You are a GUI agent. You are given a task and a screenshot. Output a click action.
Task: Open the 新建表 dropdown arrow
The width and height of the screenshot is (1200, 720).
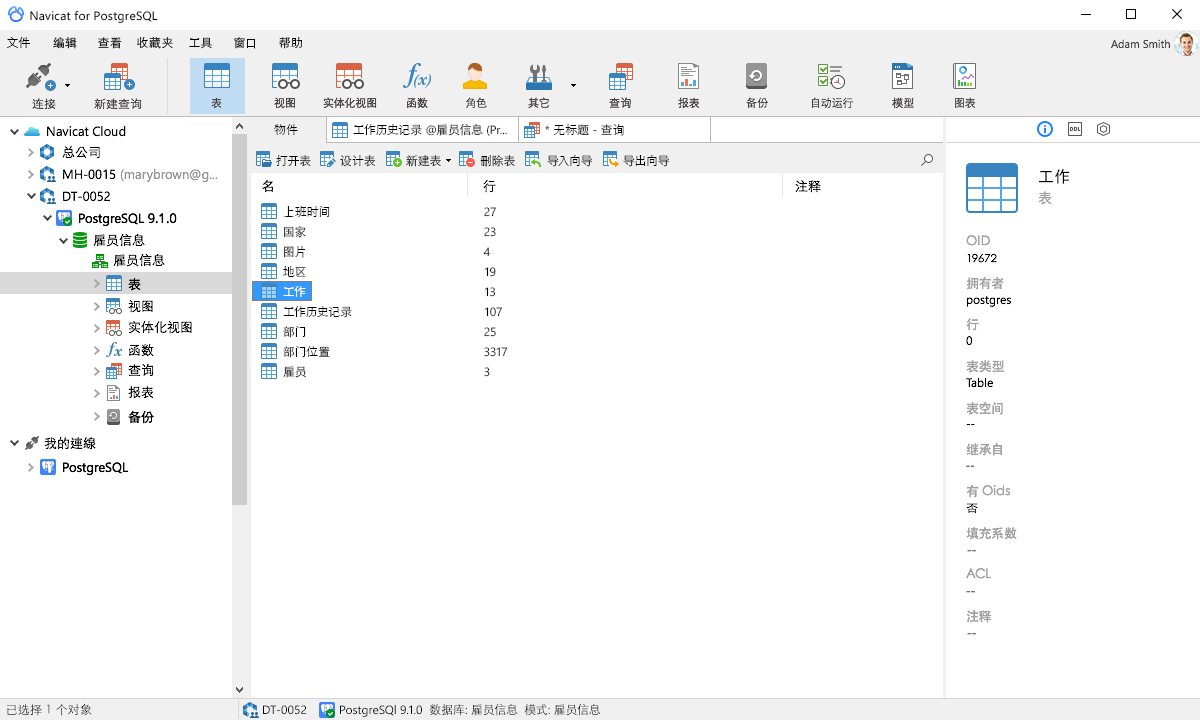click(448, 161)
